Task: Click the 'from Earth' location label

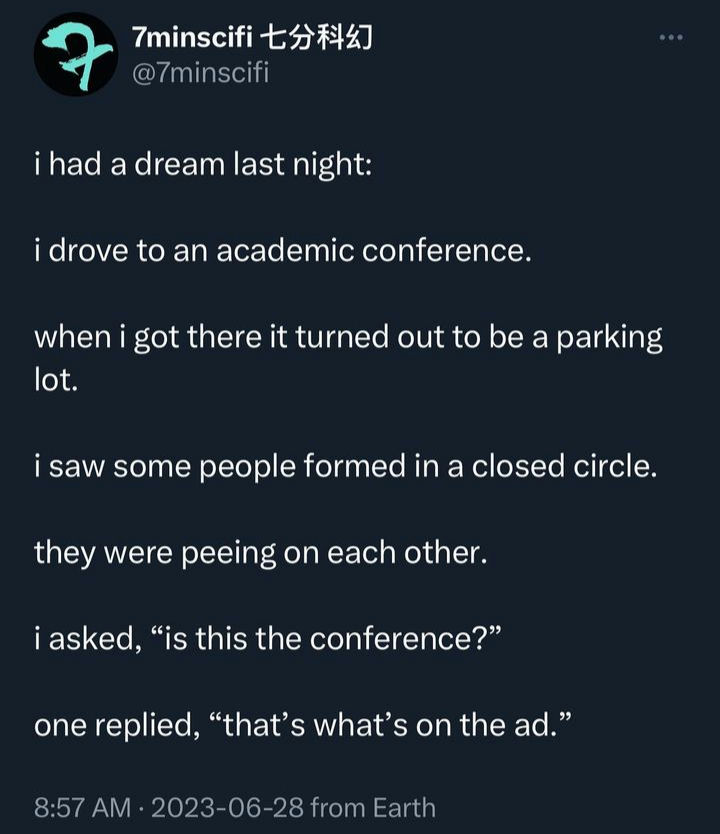Action: [373, 807]
